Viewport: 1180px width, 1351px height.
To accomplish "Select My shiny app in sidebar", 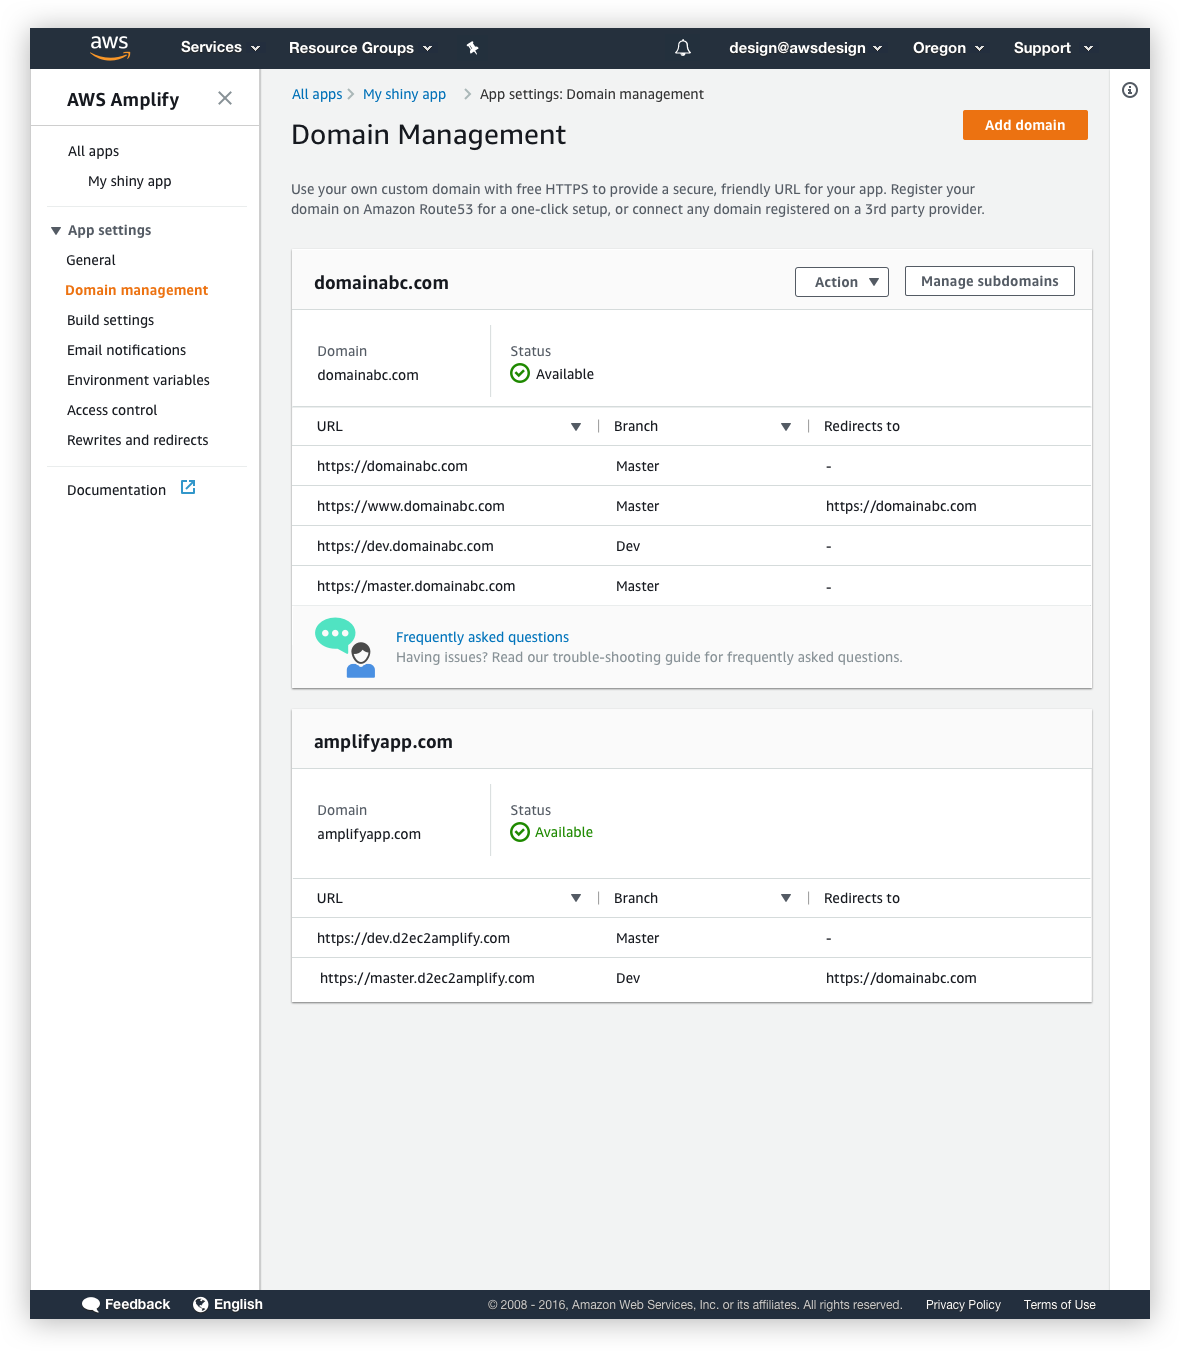I will [x=130, y=181].
